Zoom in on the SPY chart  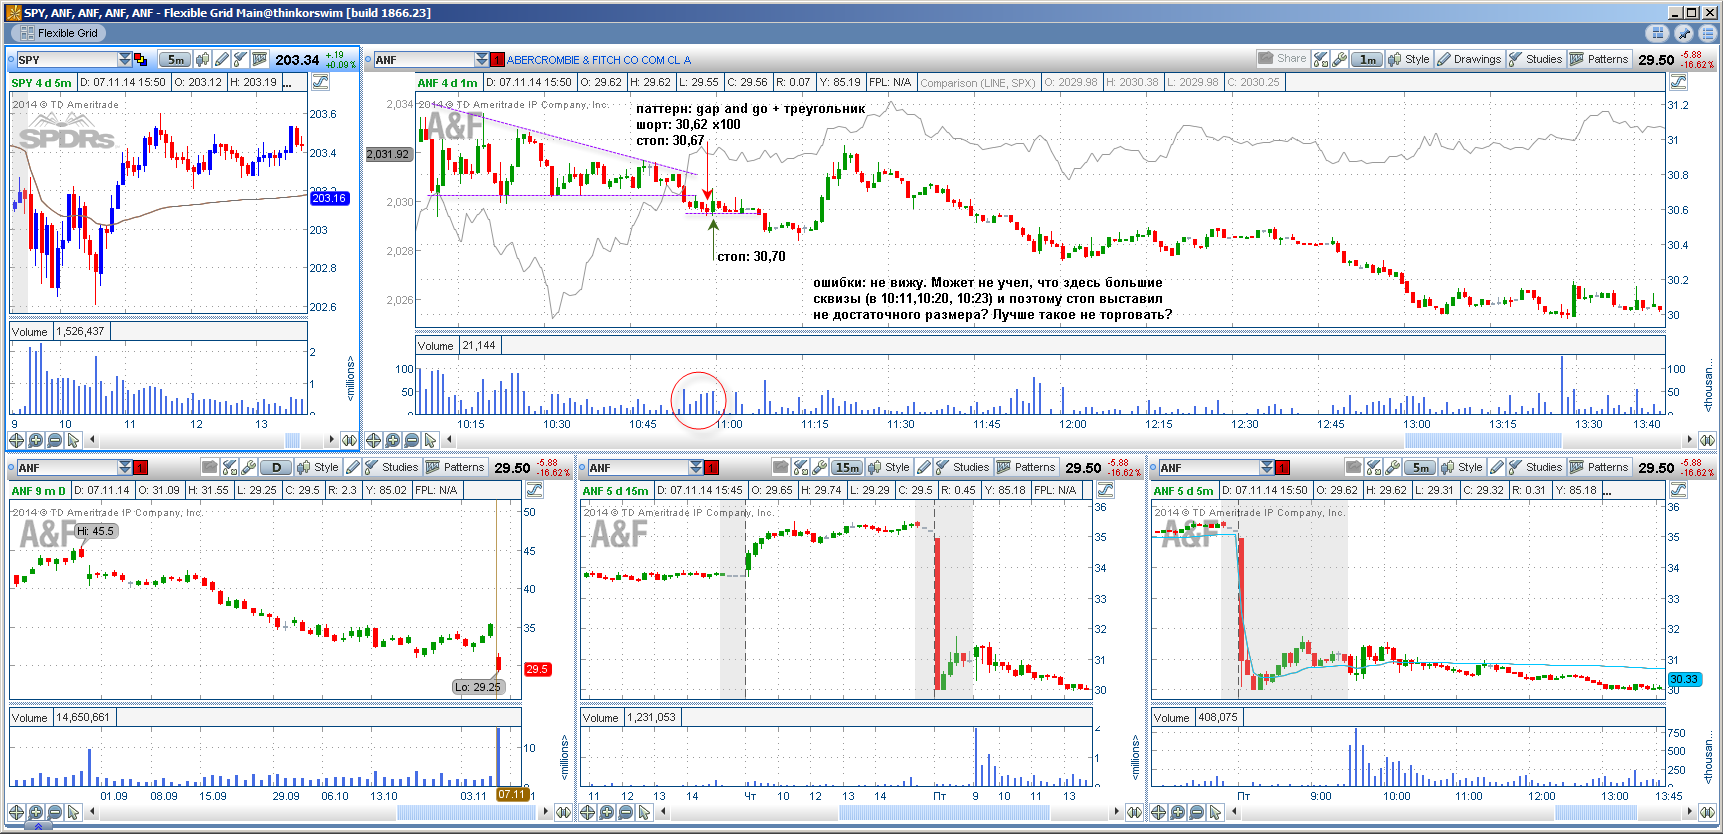tap(36, 440)
